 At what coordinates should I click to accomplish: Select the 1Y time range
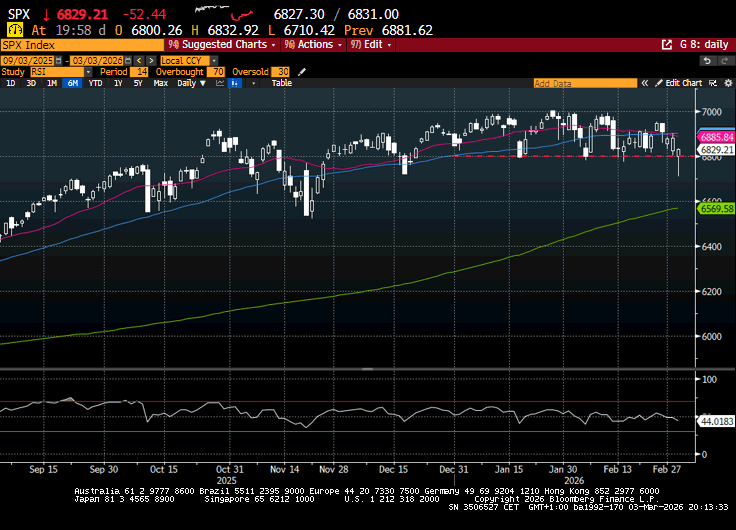118,83
